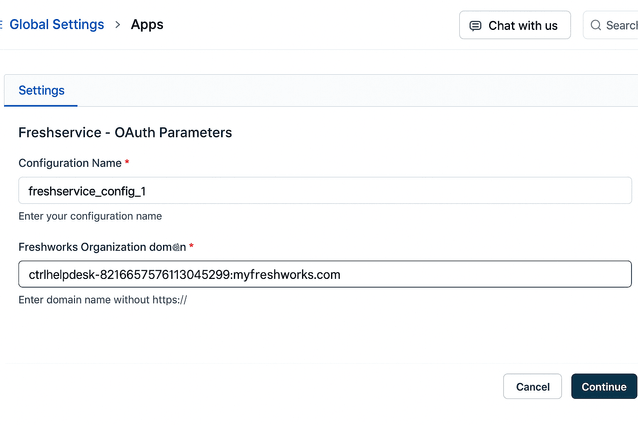Image resolution: width=638 pixels, height=425 pixels.
Task: Edit the Configuration Name field
Action: [325, 190]
